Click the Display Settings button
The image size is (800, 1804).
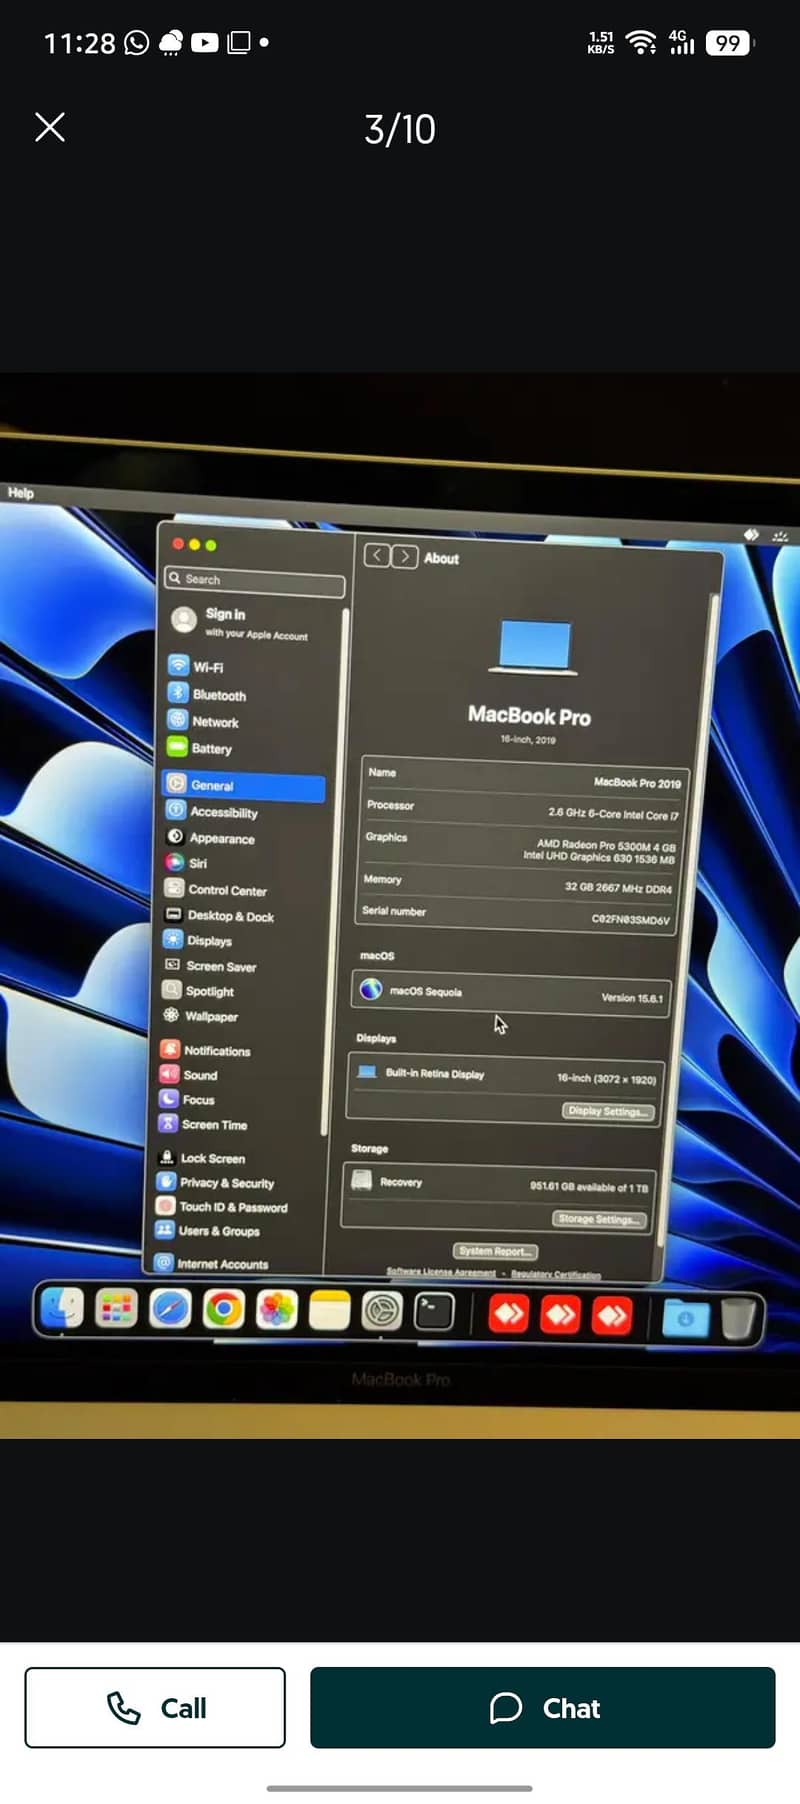pyautogui.click(x=608, y=1111)
